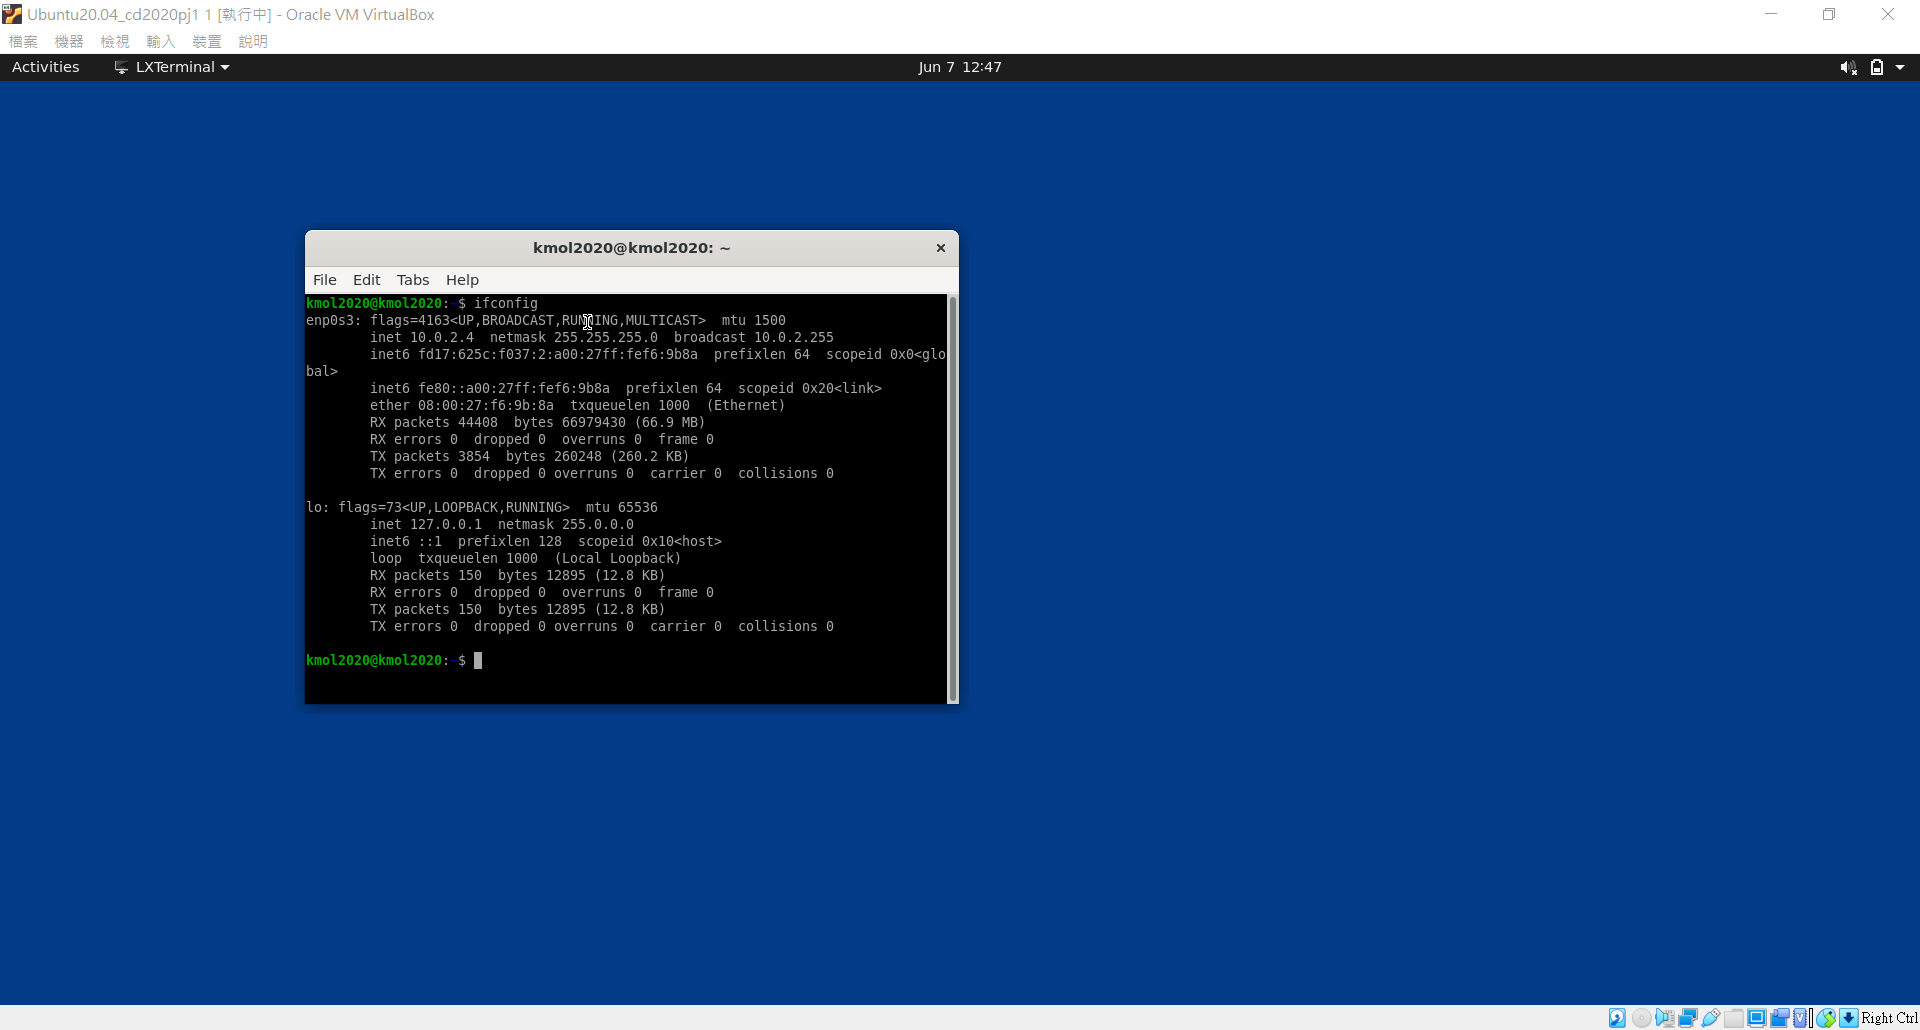
Task: Click the display settings status icon
Action: [x=1756, y=1018]
